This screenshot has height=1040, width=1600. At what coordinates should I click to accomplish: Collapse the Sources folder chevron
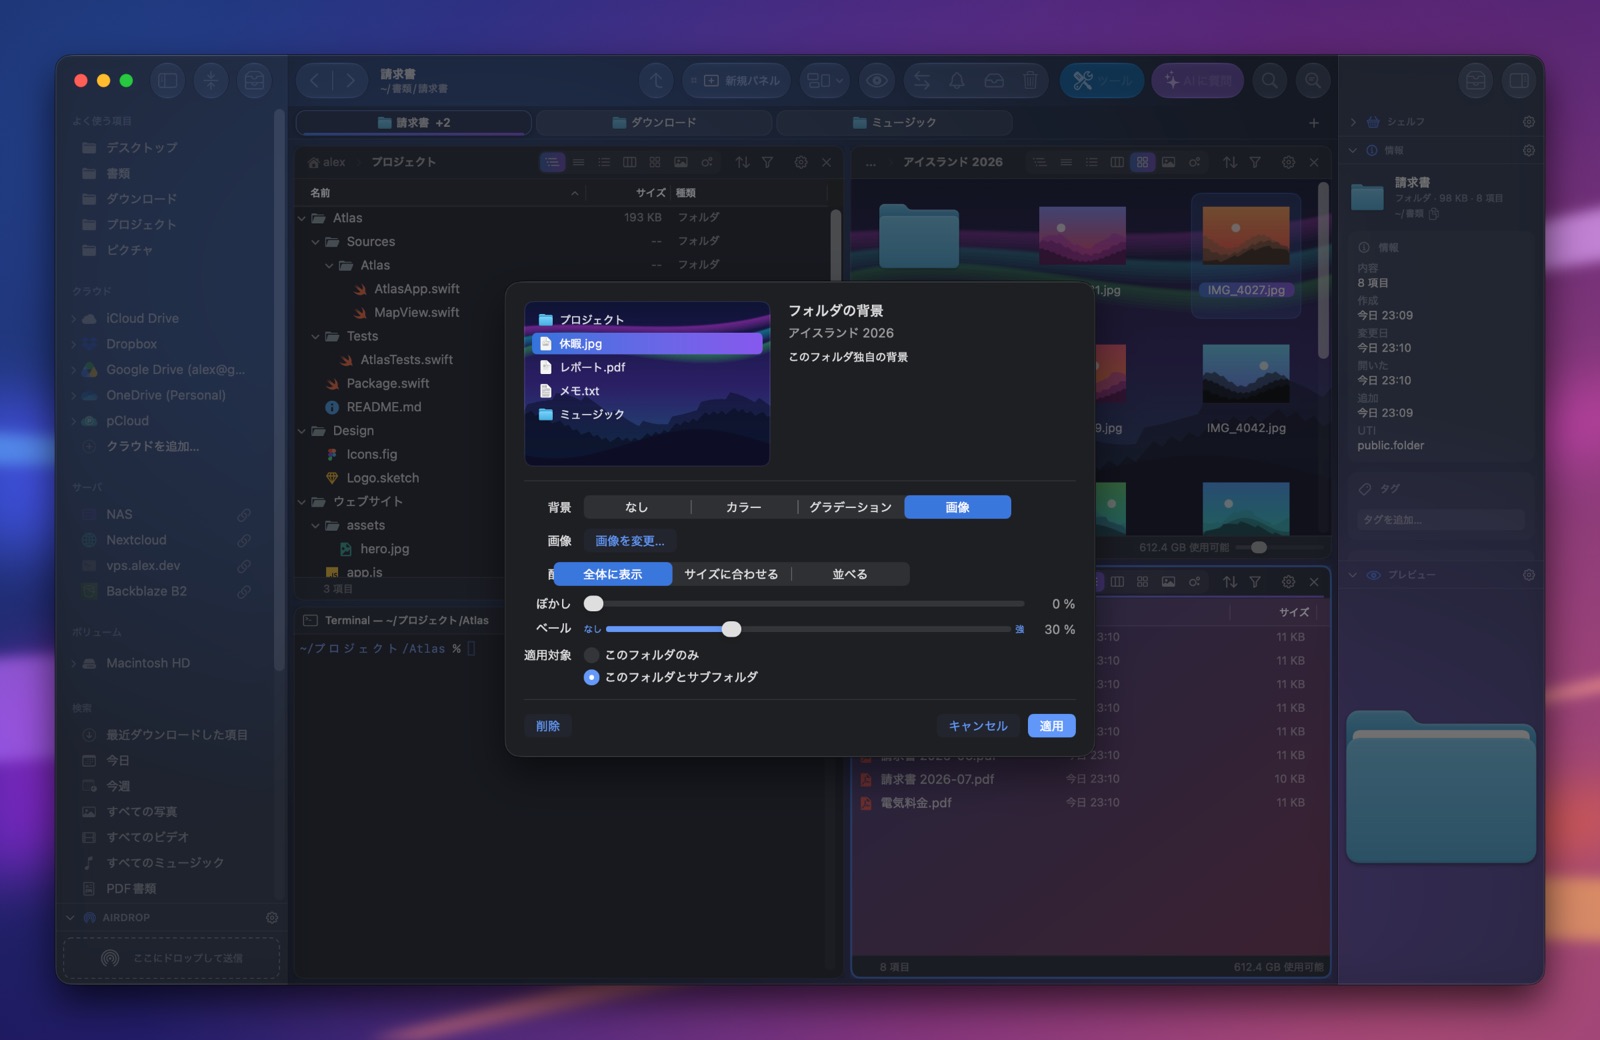(x=316, y=242)
